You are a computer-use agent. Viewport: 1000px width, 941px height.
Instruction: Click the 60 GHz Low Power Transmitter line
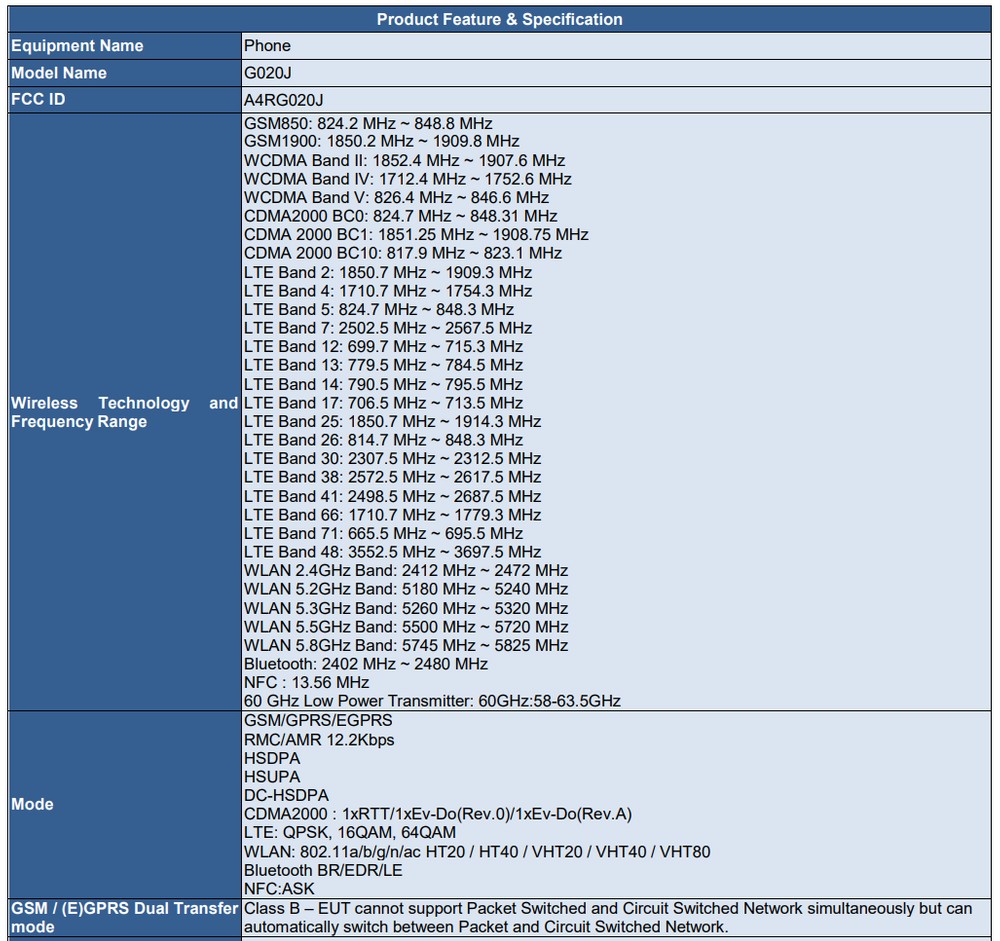[x=431, y=701]
